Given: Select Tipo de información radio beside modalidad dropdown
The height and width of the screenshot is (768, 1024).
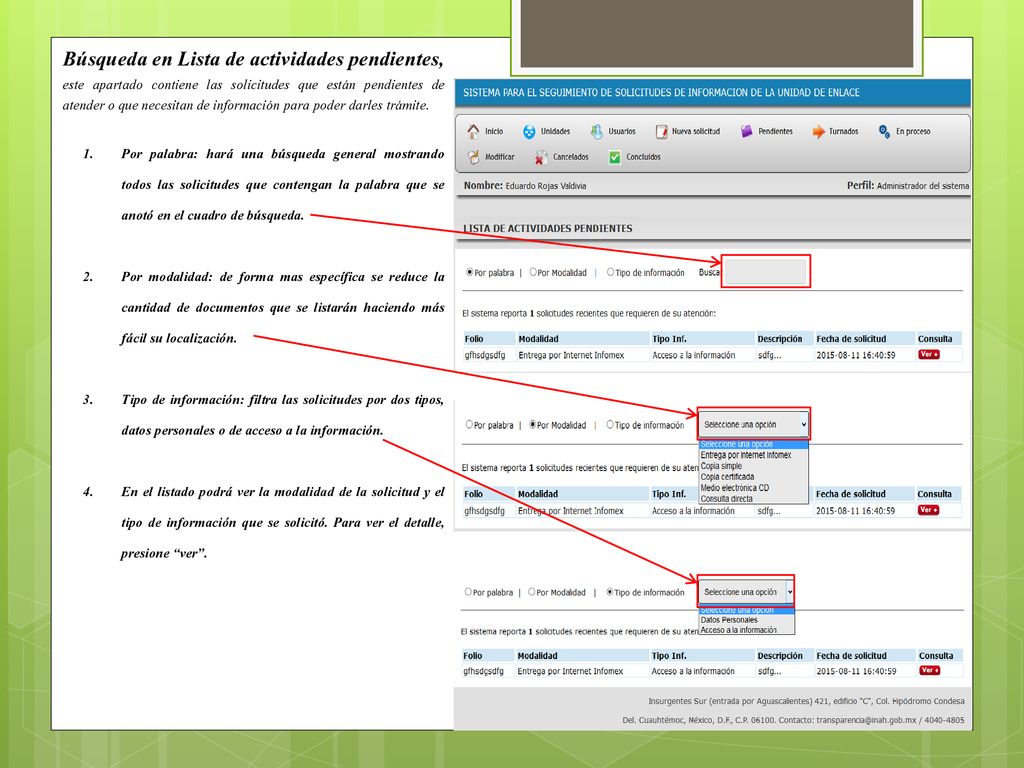Looking at the screenshot, I should [610, 424].
